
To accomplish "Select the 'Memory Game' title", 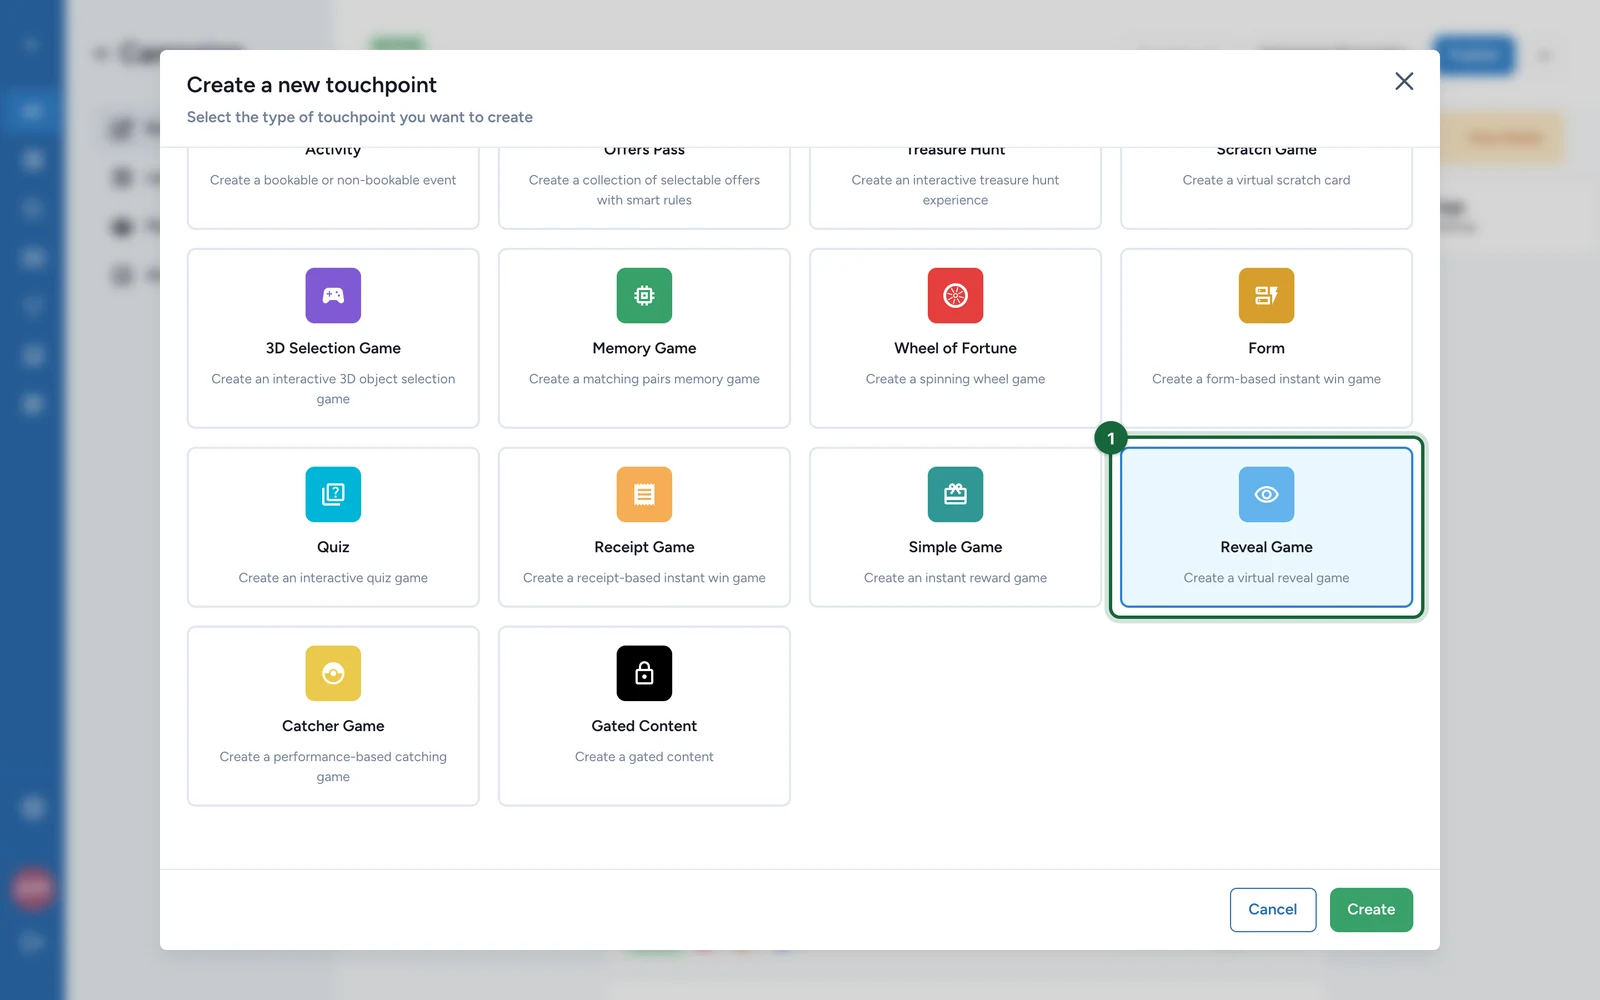I will tap(644, 348).
